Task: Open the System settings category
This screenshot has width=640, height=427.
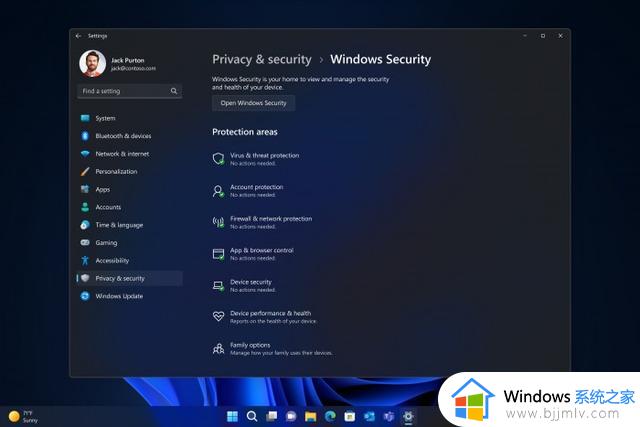Action: pos(129,118)
